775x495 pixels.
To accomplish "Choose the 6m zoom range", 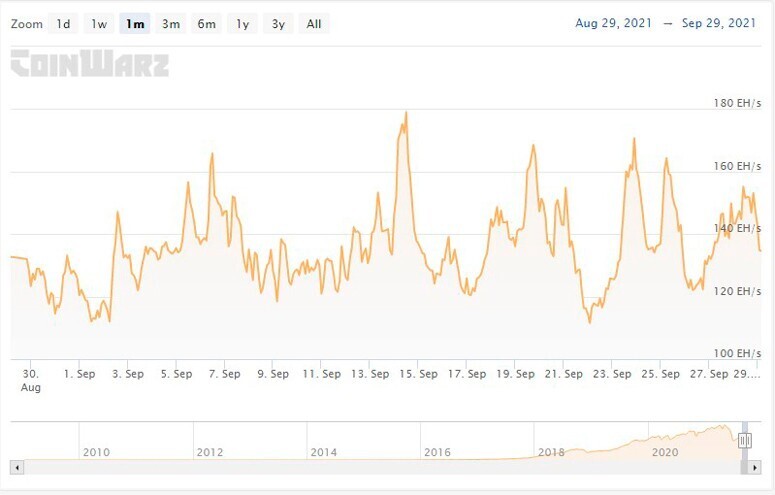I will tap(206, 24).
